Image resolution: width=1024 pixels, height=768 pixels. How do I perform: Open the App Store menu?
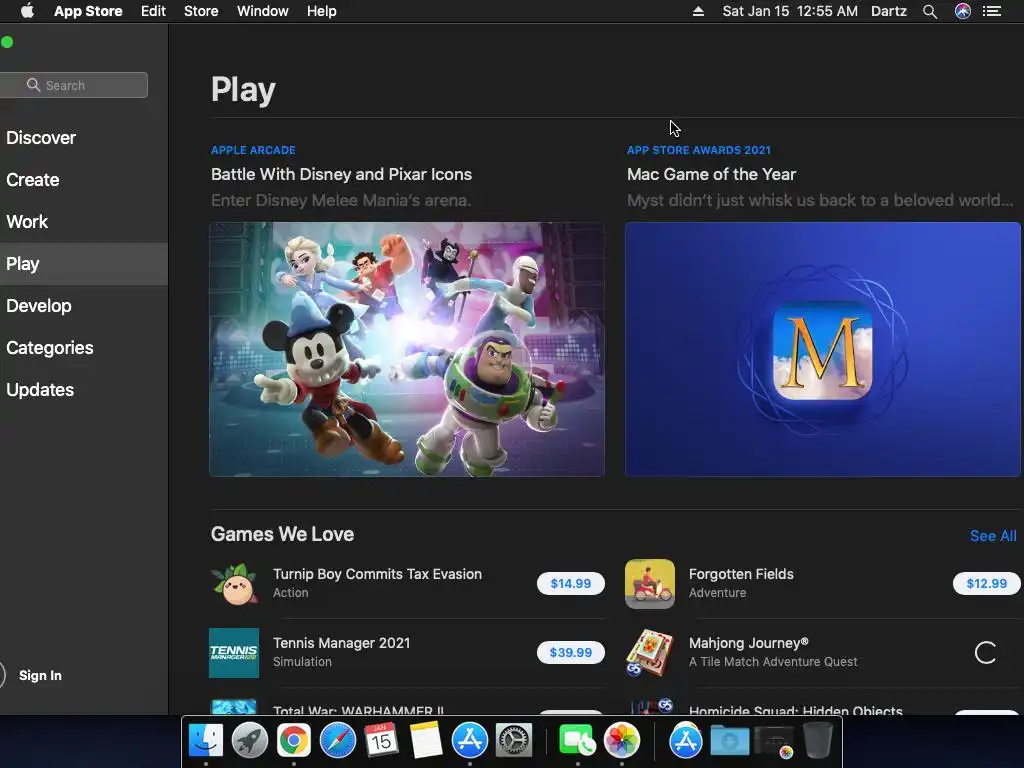[88, 11]
